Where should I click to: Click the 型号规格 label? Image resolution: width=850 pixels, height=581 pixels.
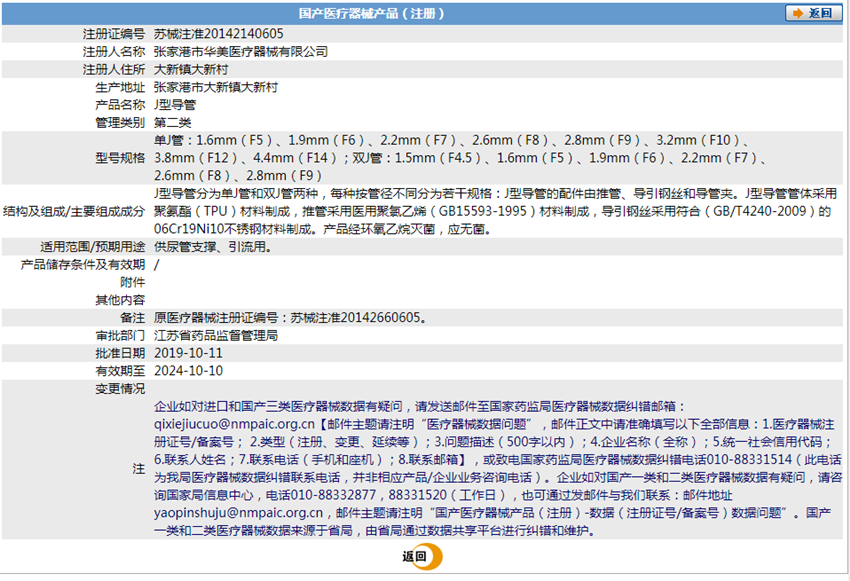[x=120, y=158]
